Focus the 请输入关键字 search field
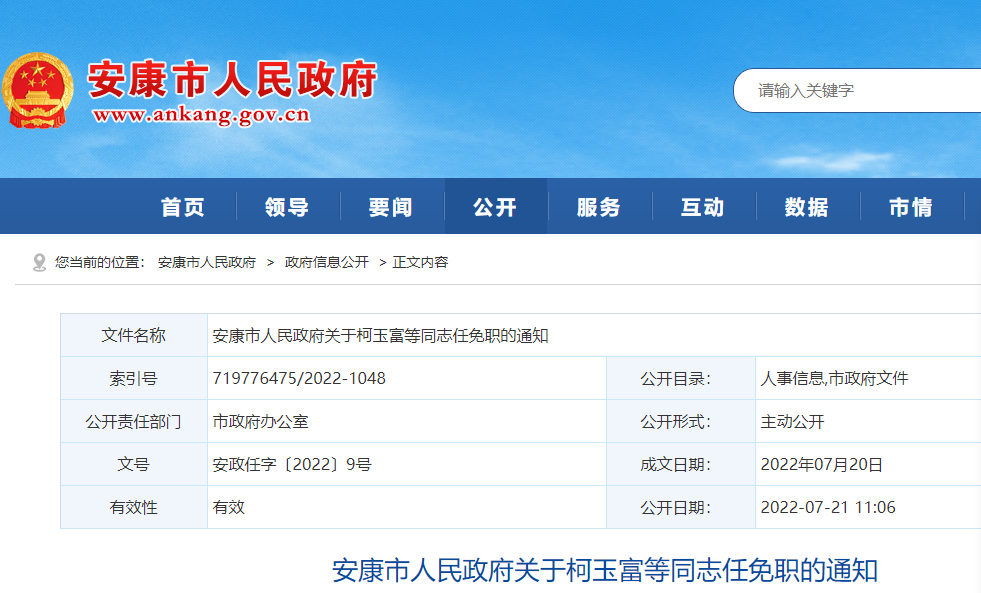The height and width of the screenshot is (593, 981). click(857, 91)
